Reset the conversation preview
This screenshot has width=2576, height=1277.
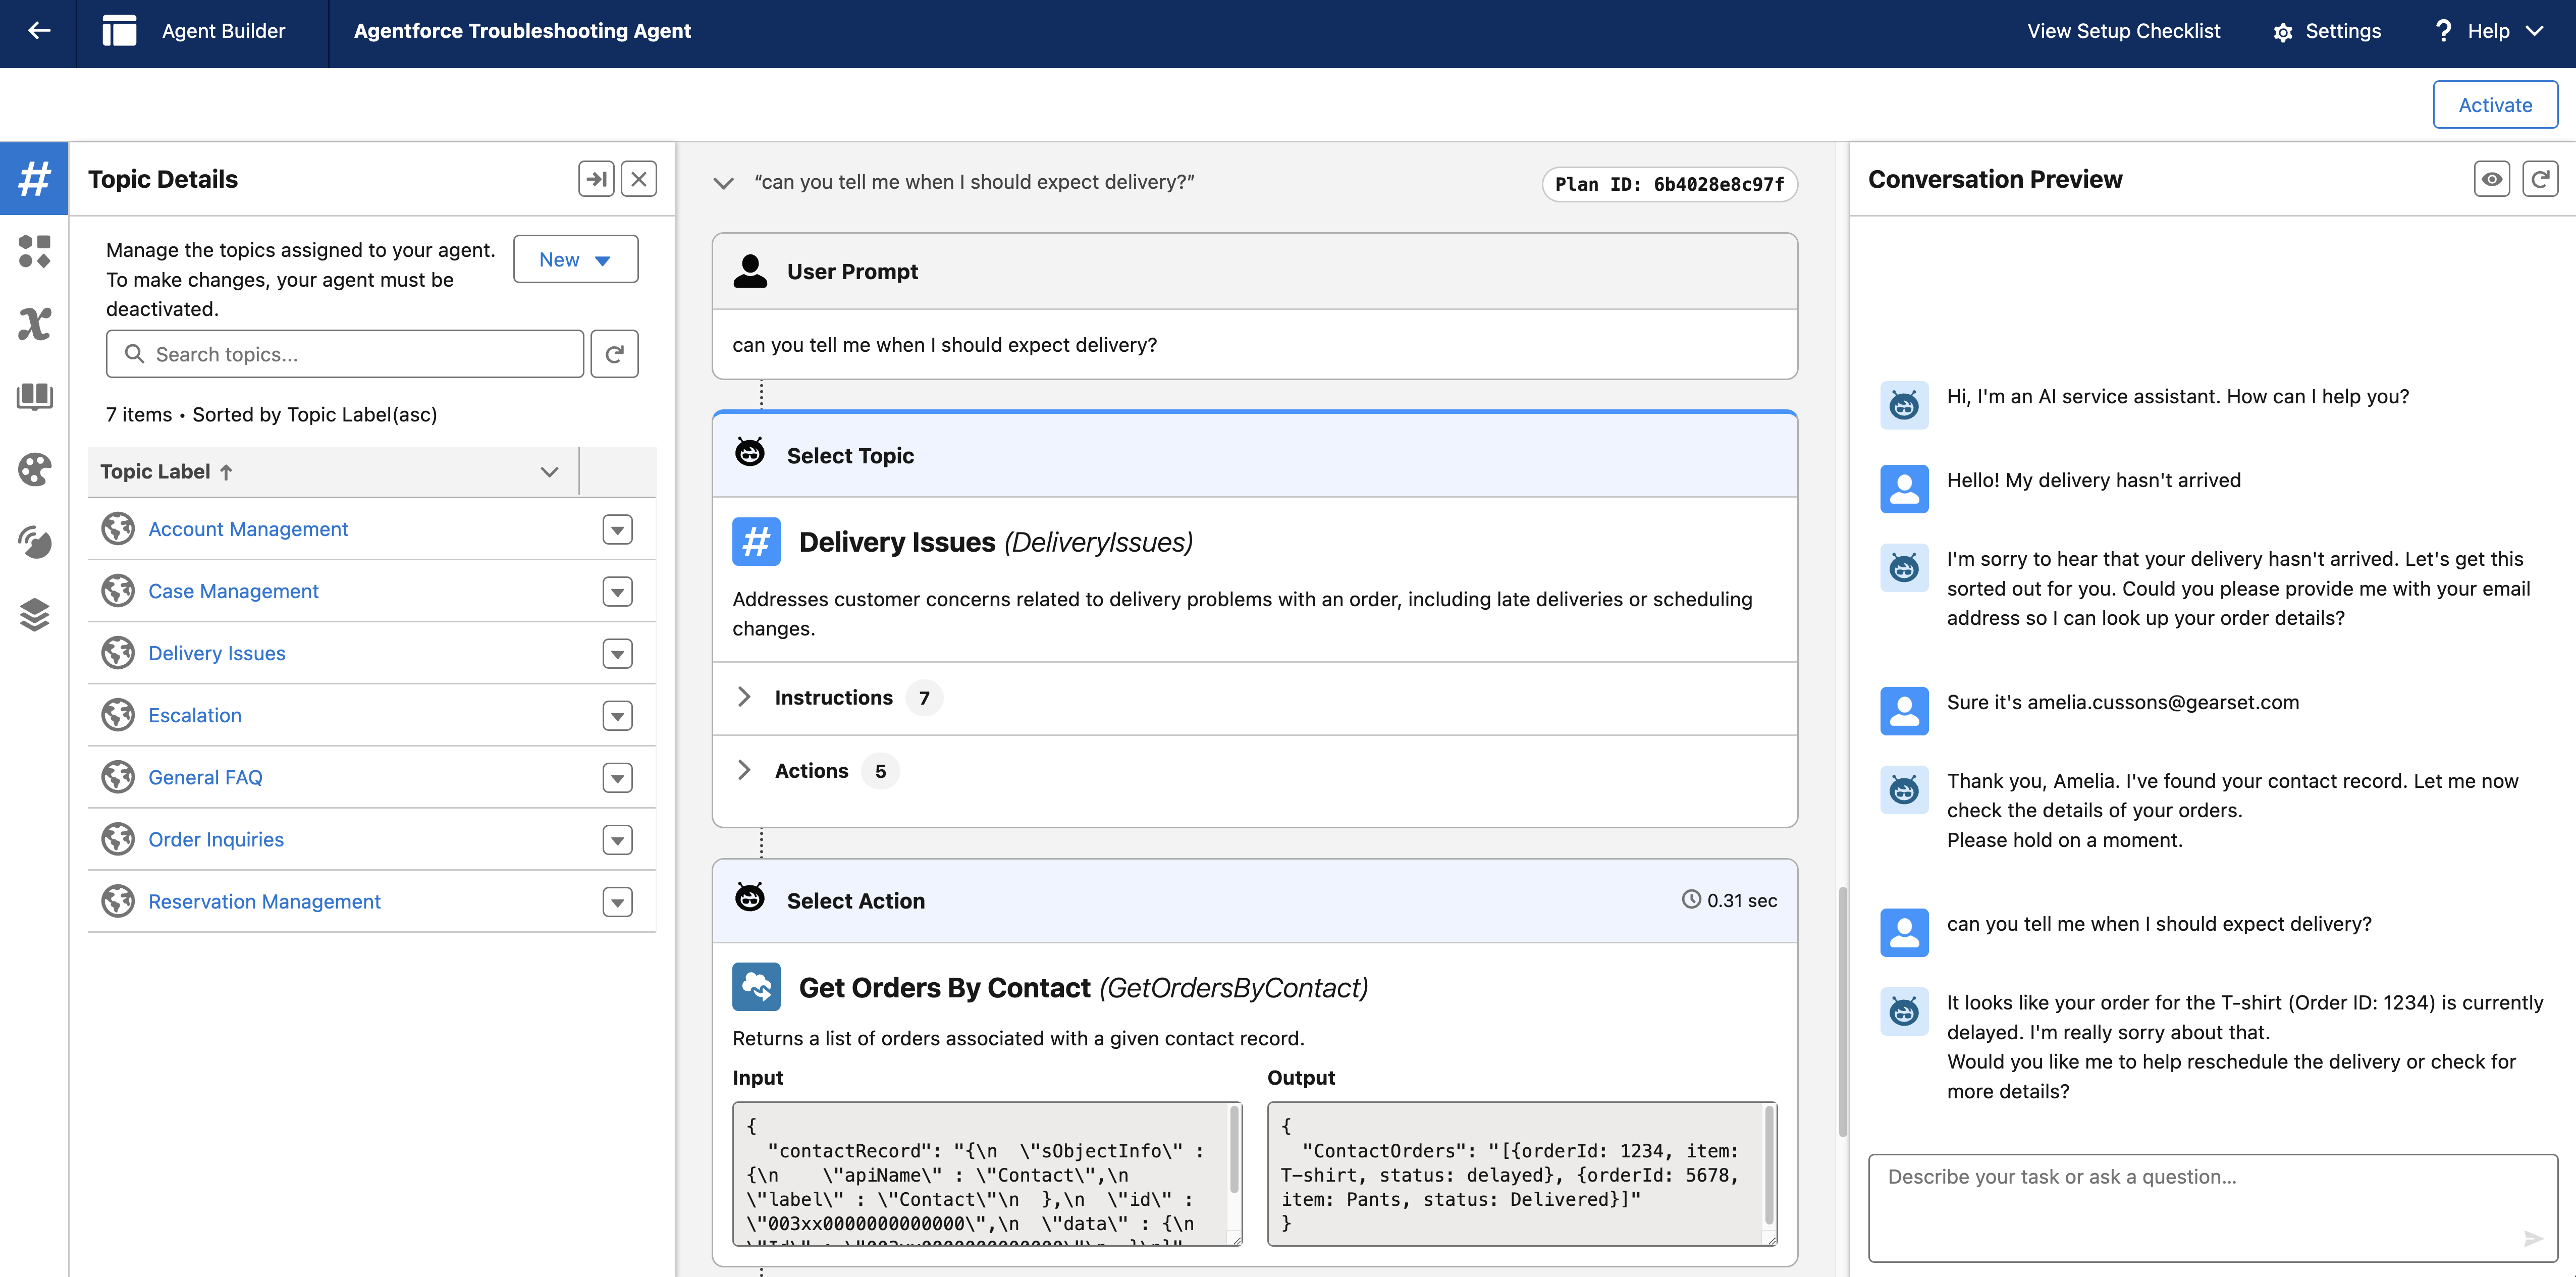pos(2539,179)
